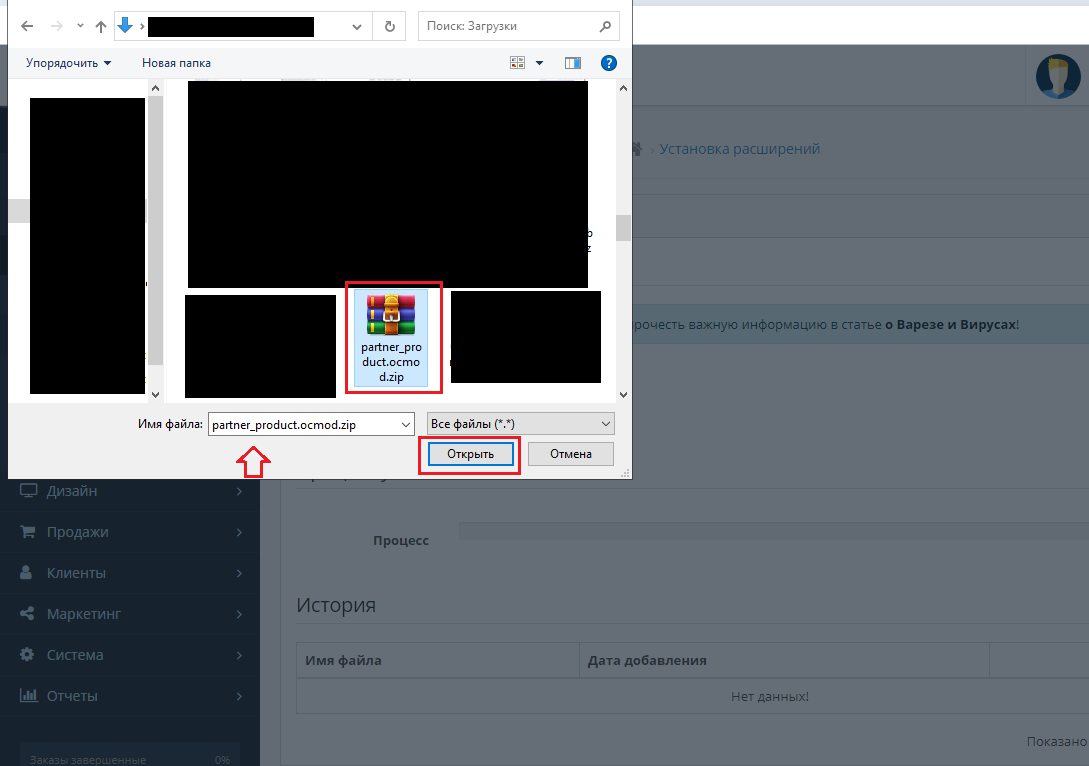Screen dimensions: 1089x766
Task: Create a folder with Новая папка
Action: click(x=176, y=63)
